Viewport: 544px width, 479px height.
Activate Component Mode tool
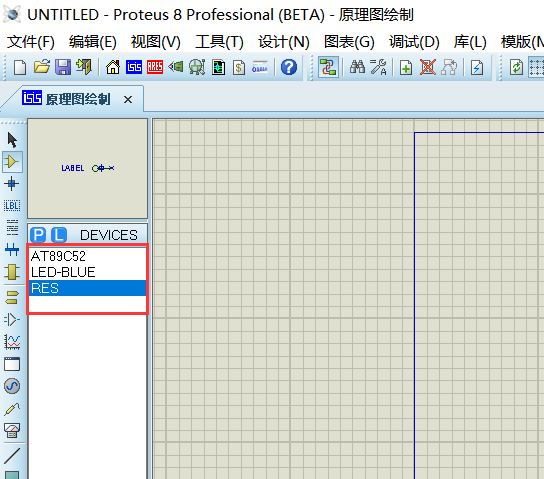pyautogui.click(x=12, y=162)
